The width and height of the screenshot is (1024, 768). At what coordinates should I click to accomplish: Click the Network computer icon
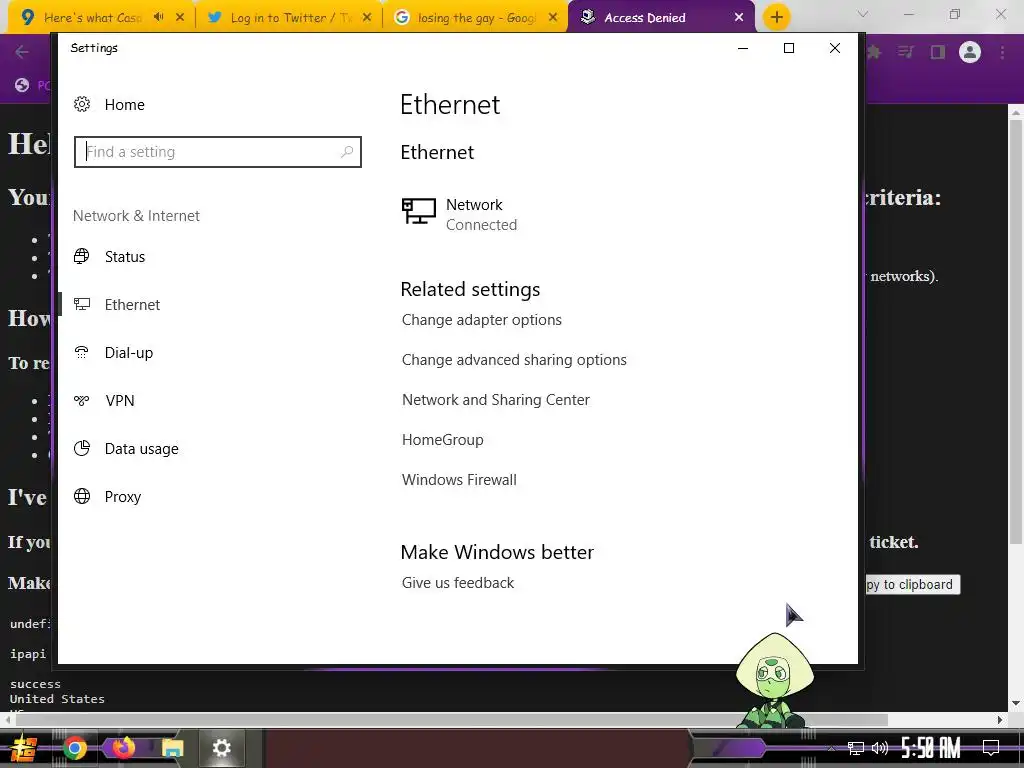419,212
